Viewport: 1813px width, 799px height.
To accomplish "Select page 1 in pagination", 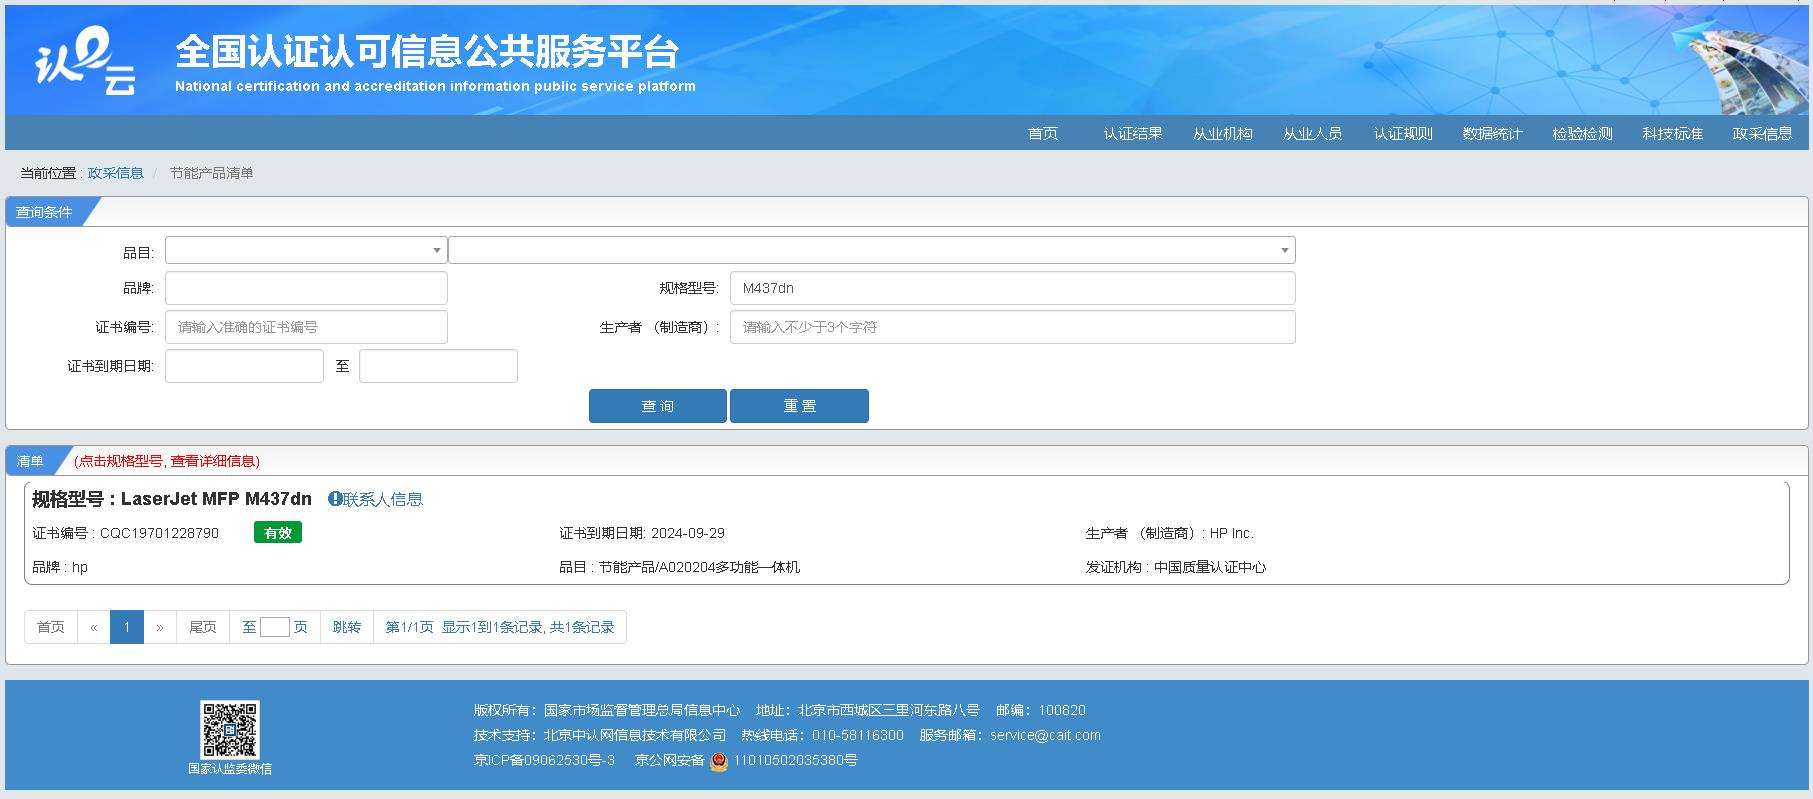I will pos(127,627).
